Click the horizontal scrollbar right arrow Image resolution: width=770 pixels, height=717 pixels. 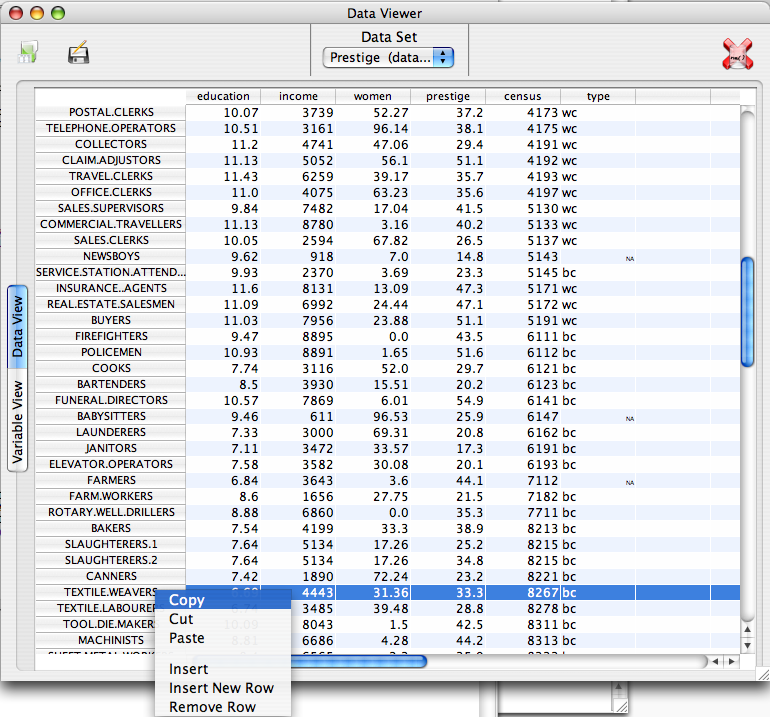[x=731, y=662]
